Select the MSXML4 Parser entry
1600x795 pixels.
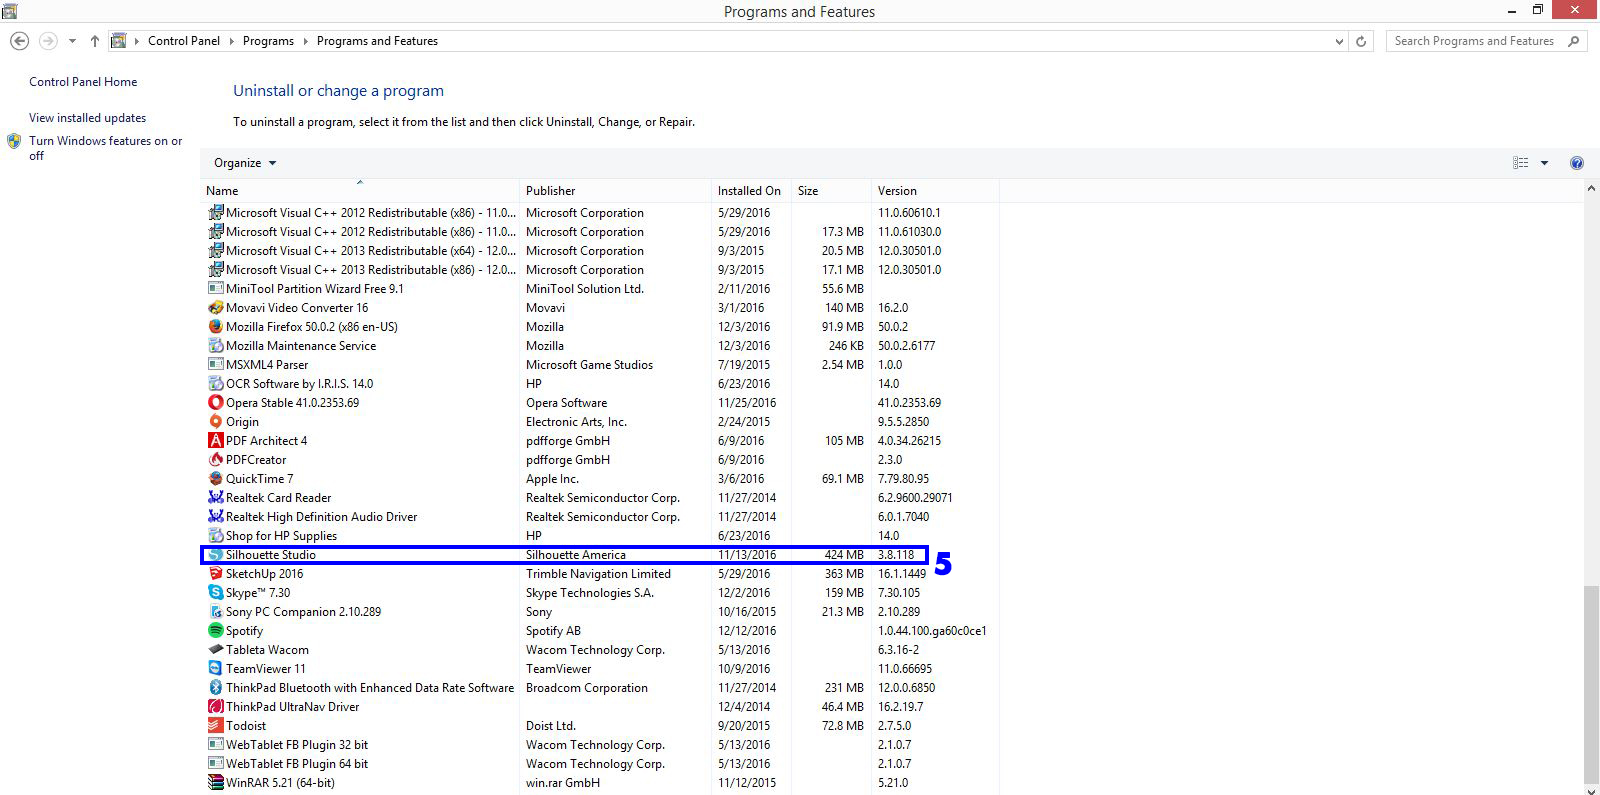[x=267, y=365]
